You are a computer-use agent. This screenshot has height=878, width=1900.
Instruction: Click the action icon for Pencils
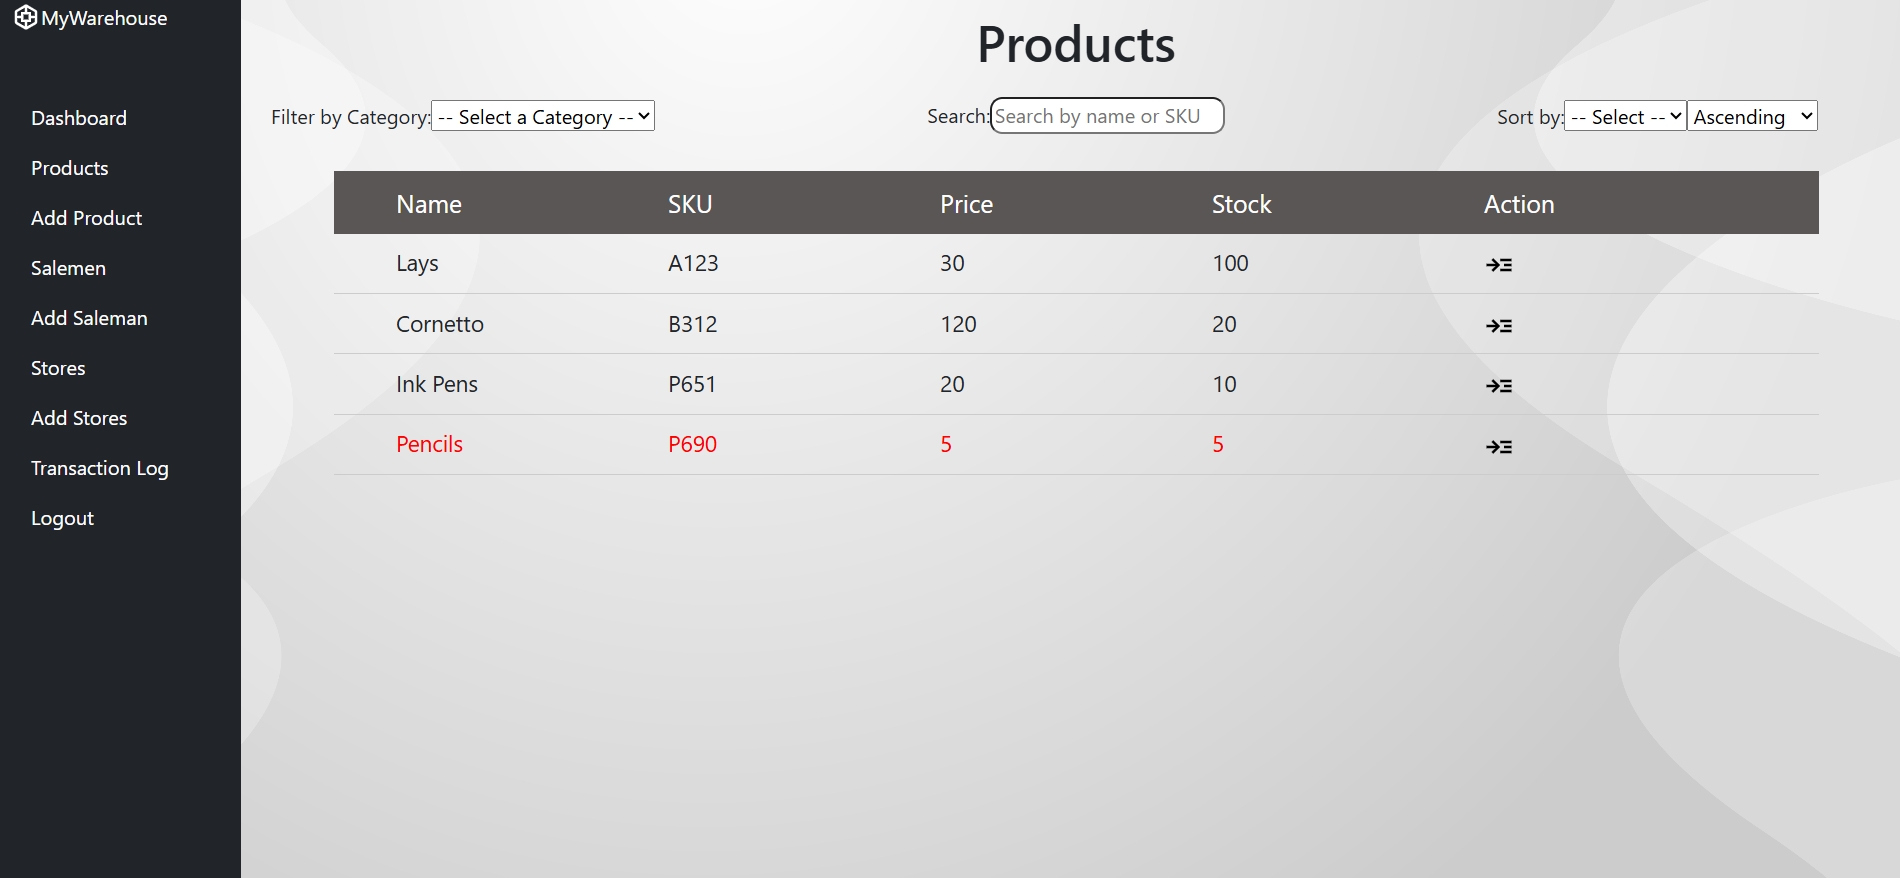[1498, 447]
